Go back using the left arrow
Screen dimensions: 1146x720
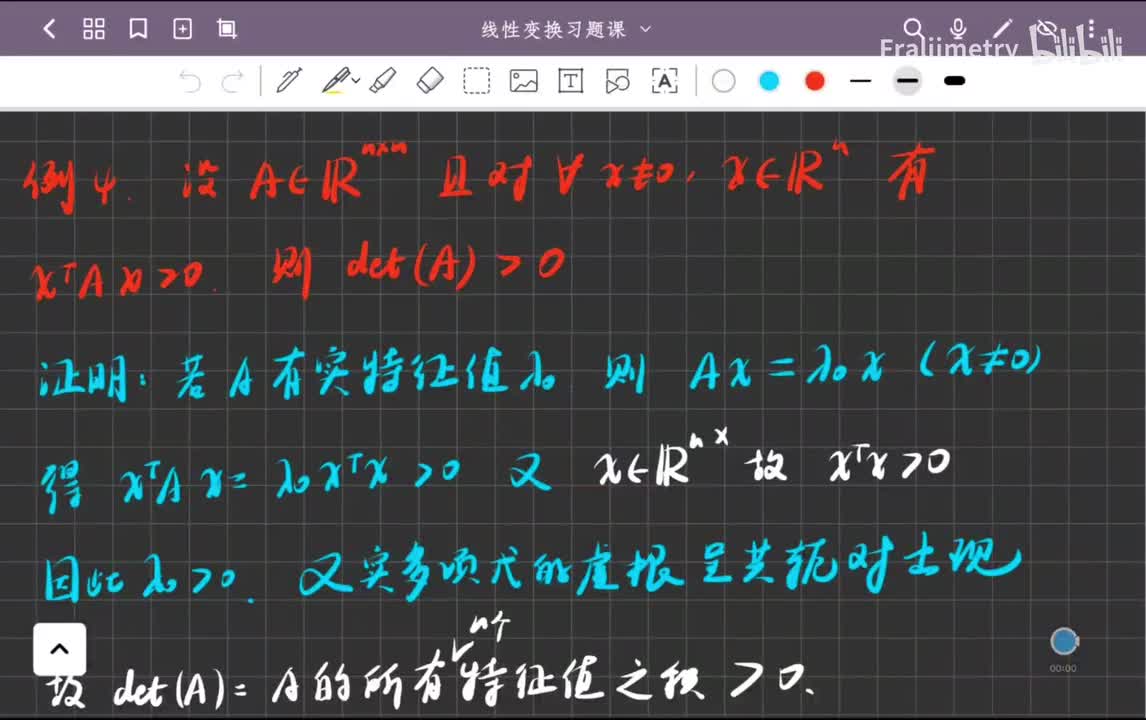(x=49, y=29)
